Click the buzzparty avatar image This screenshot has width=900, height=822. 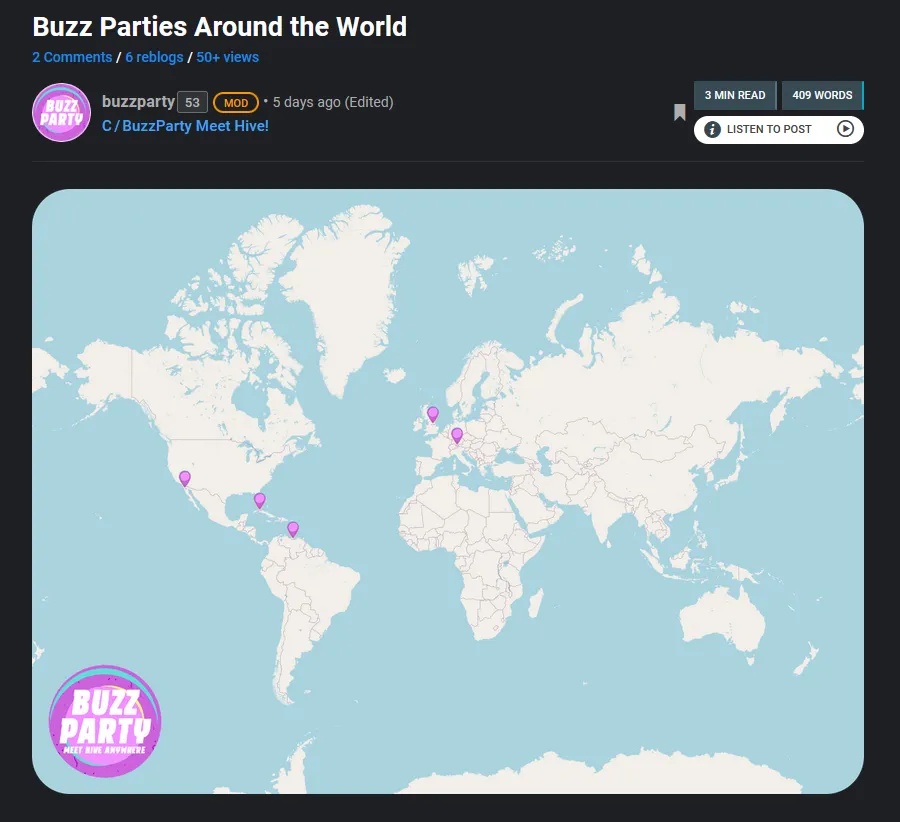[61, 113]
